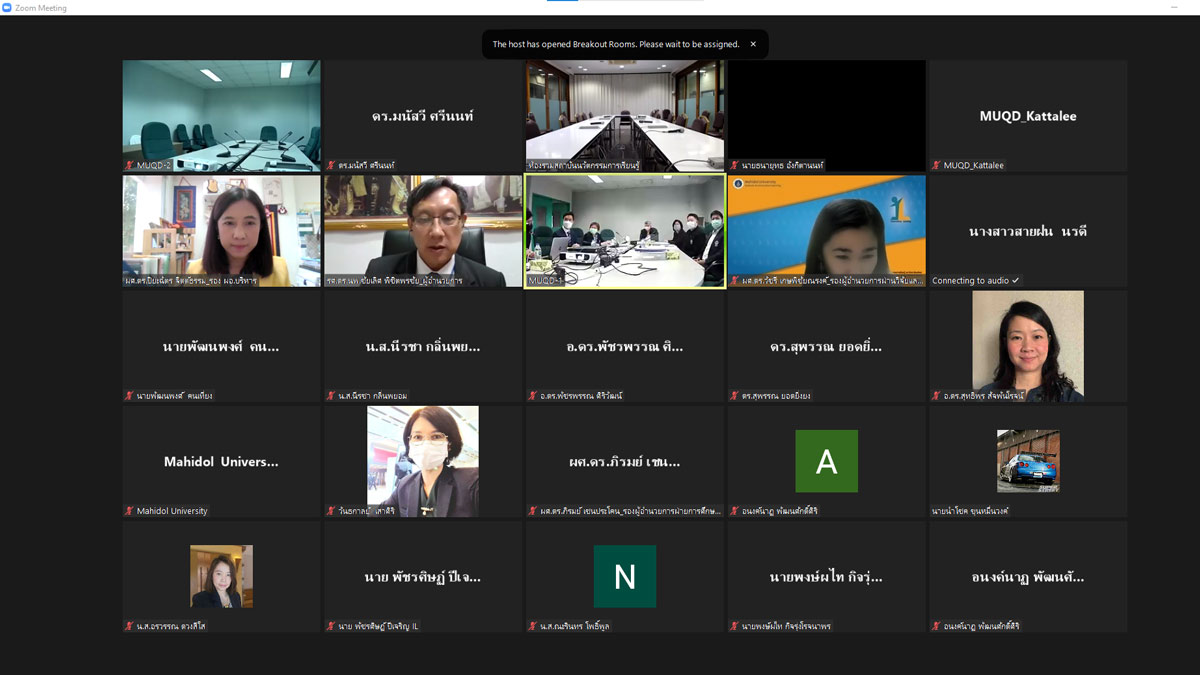Select the tile showing Connecting to audio
The image size is (1200, 675).
click(x=1028, y=232)
